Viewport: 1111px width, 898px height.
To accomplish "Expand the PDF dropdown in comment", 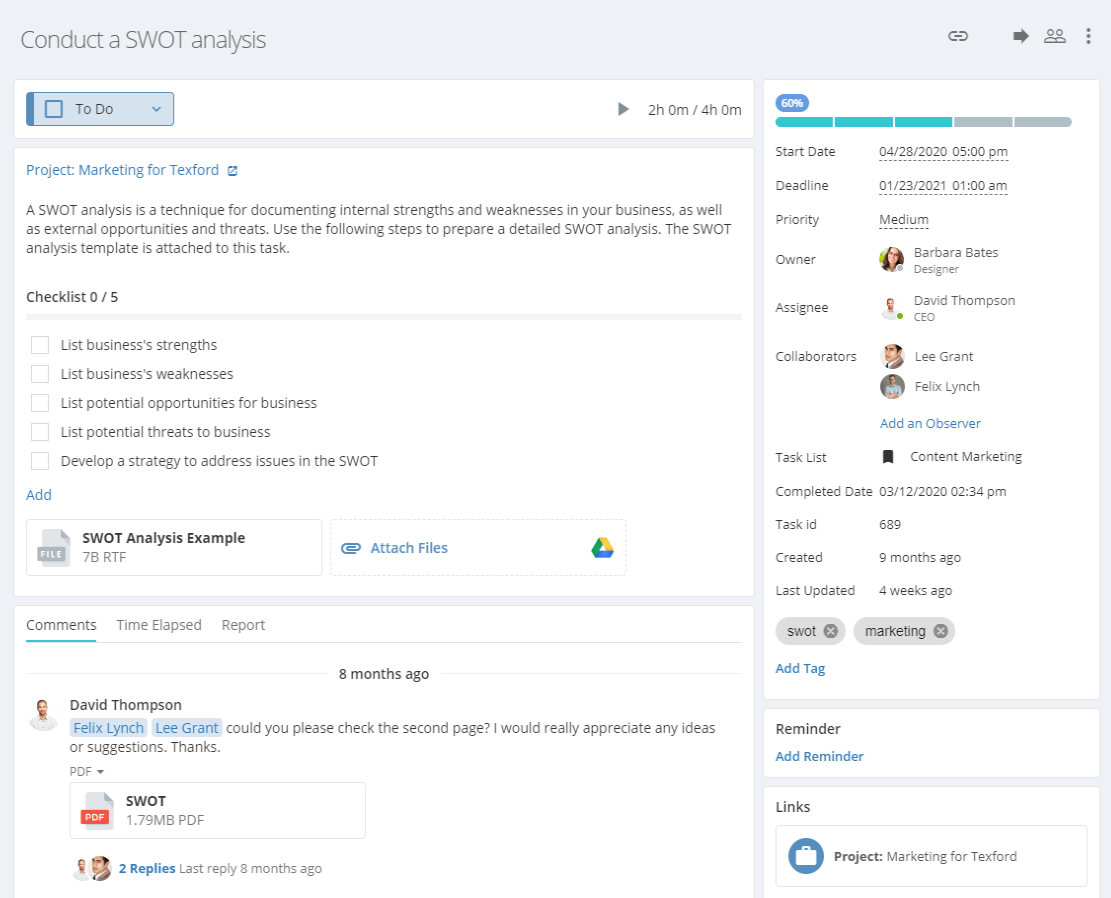I will [x=86, y=771].
